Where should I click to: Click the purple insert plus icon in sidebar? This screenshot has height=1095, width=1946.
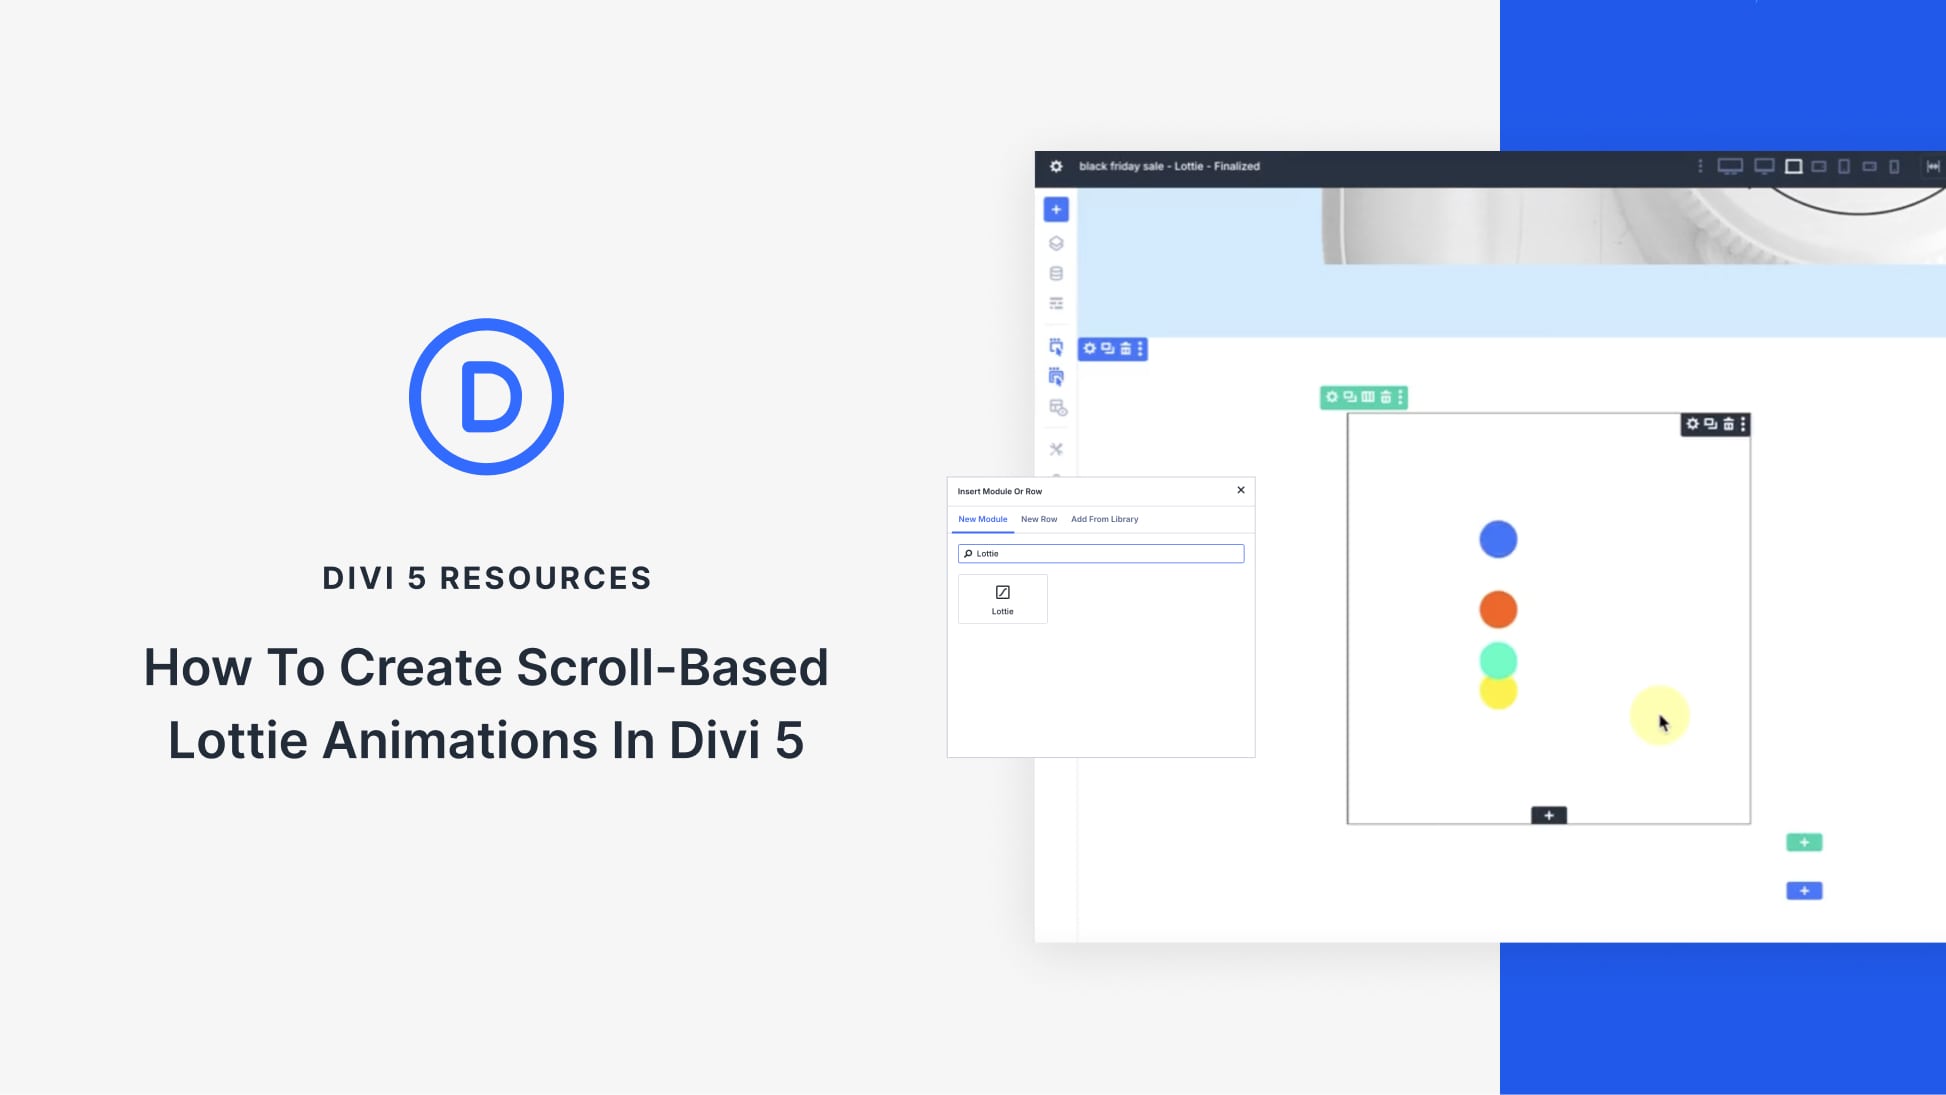(x=1057, y=209)
